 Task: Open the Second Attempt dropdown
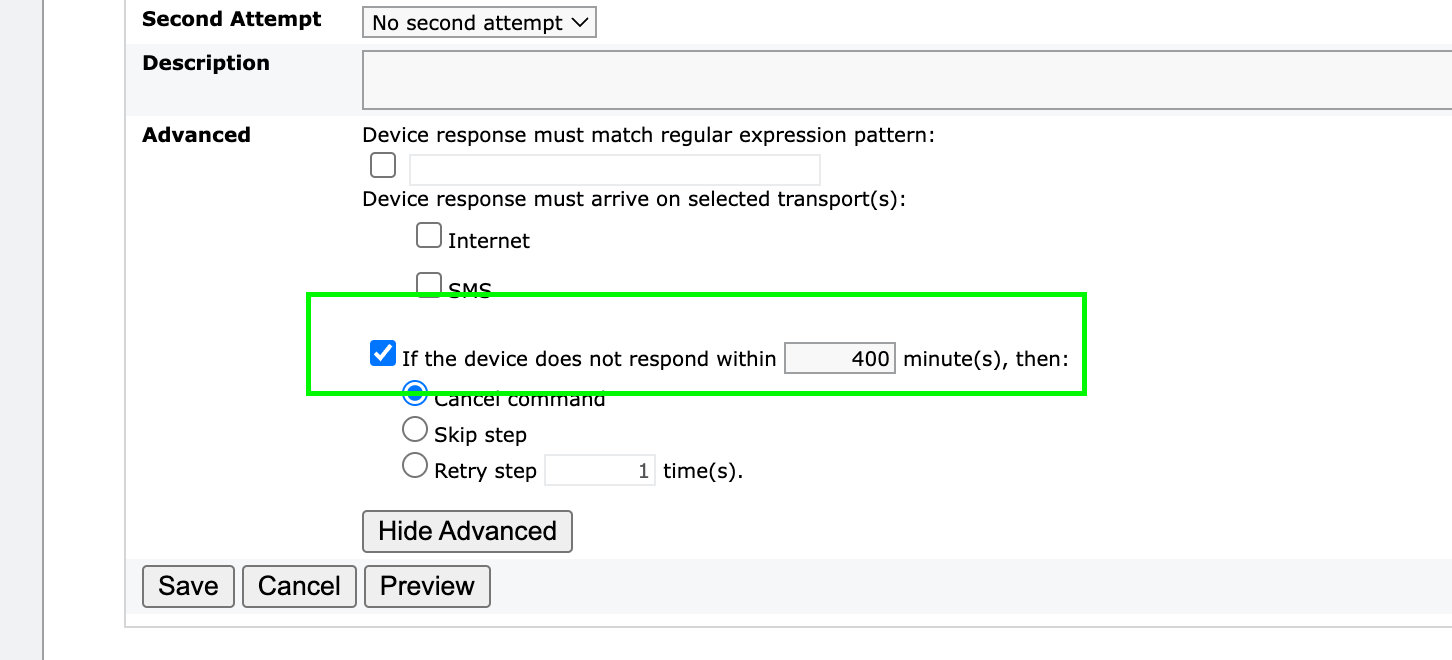tap(479, 22)
